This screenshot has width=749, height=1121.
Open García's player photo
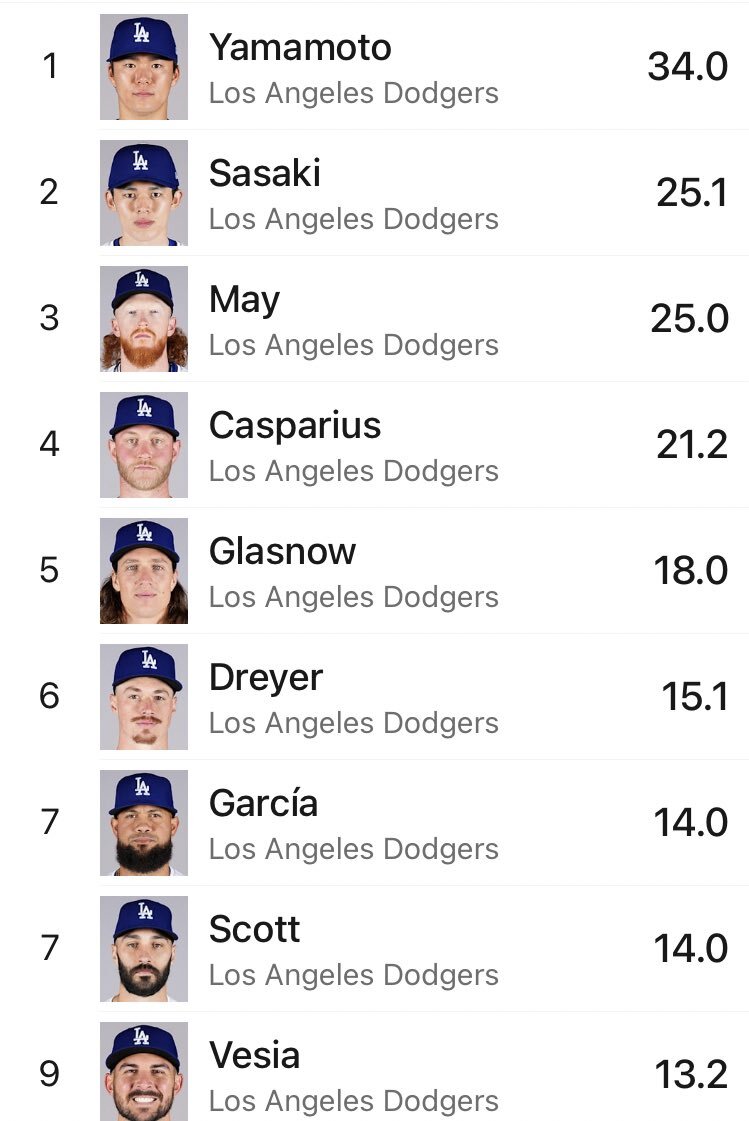[144, 823]
